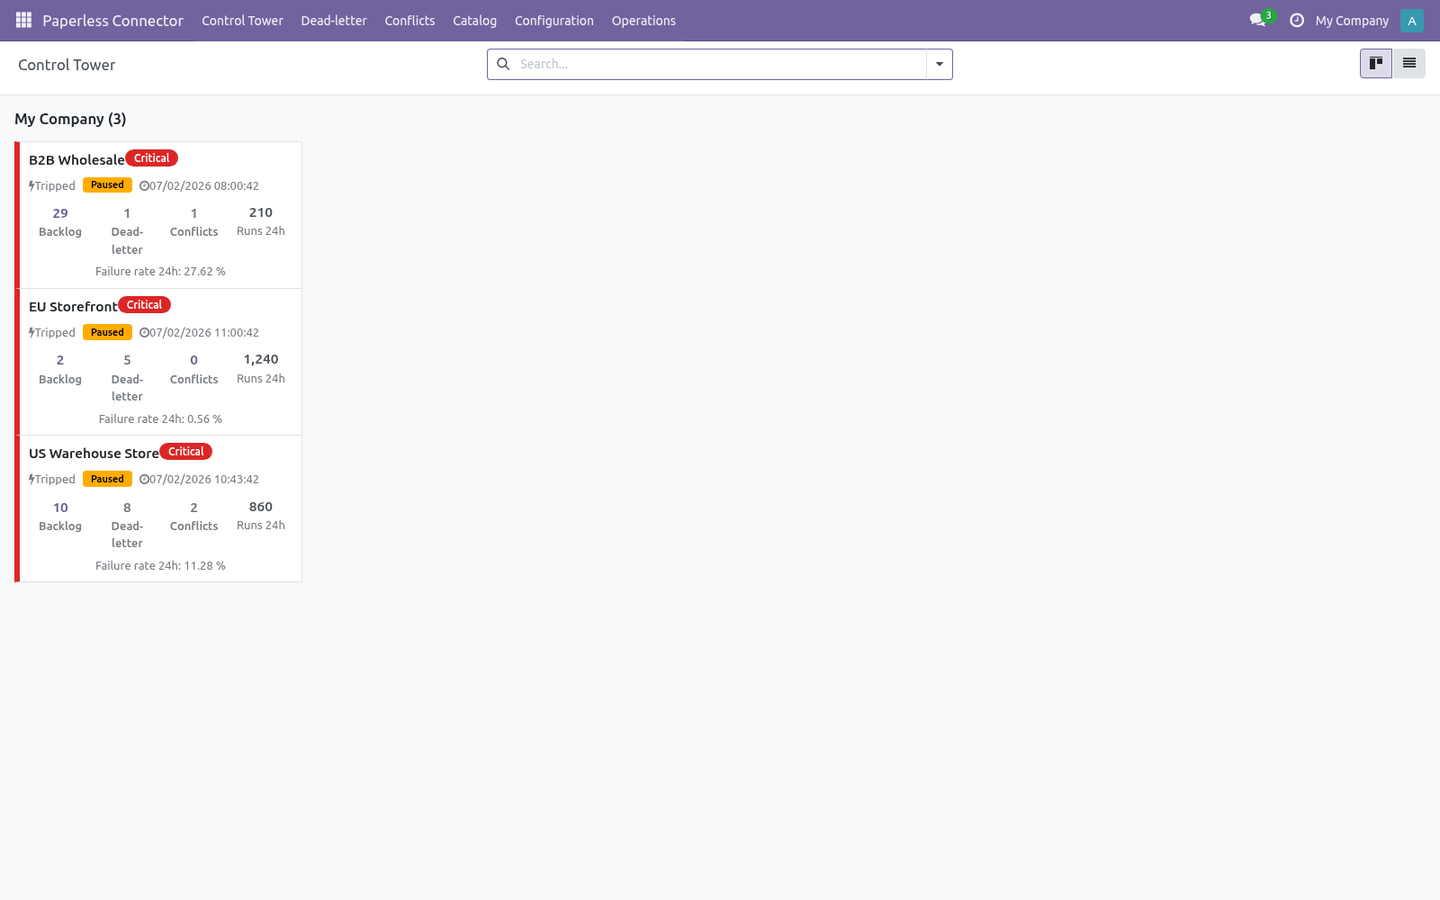Open the Control Tower menu
This screenshot has height=900, width=1440.
click(x=242, y=20)
